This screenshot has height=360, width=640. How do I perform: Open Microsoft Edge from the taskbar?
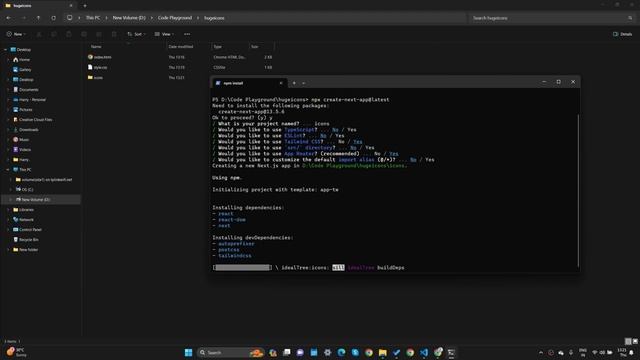(341, 352)
